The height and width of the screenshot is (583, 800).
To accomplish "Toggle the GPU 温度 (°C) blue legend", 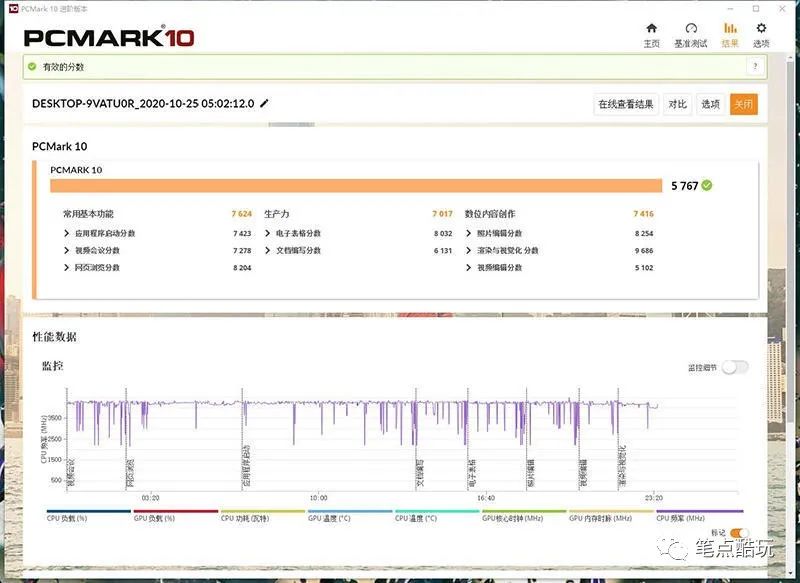I will pos(350,515).
